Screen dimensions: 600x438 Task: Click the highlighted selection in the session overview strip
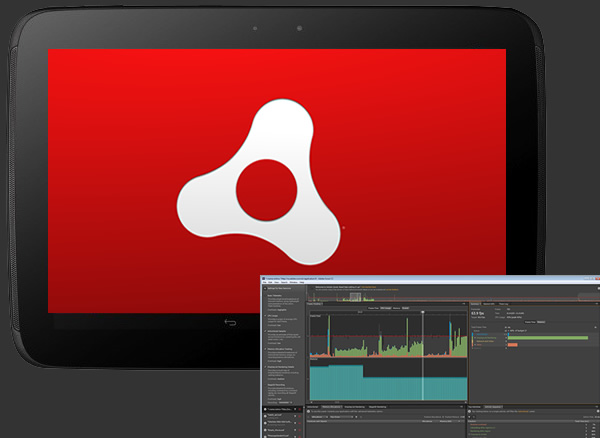[x=355, y=297]
